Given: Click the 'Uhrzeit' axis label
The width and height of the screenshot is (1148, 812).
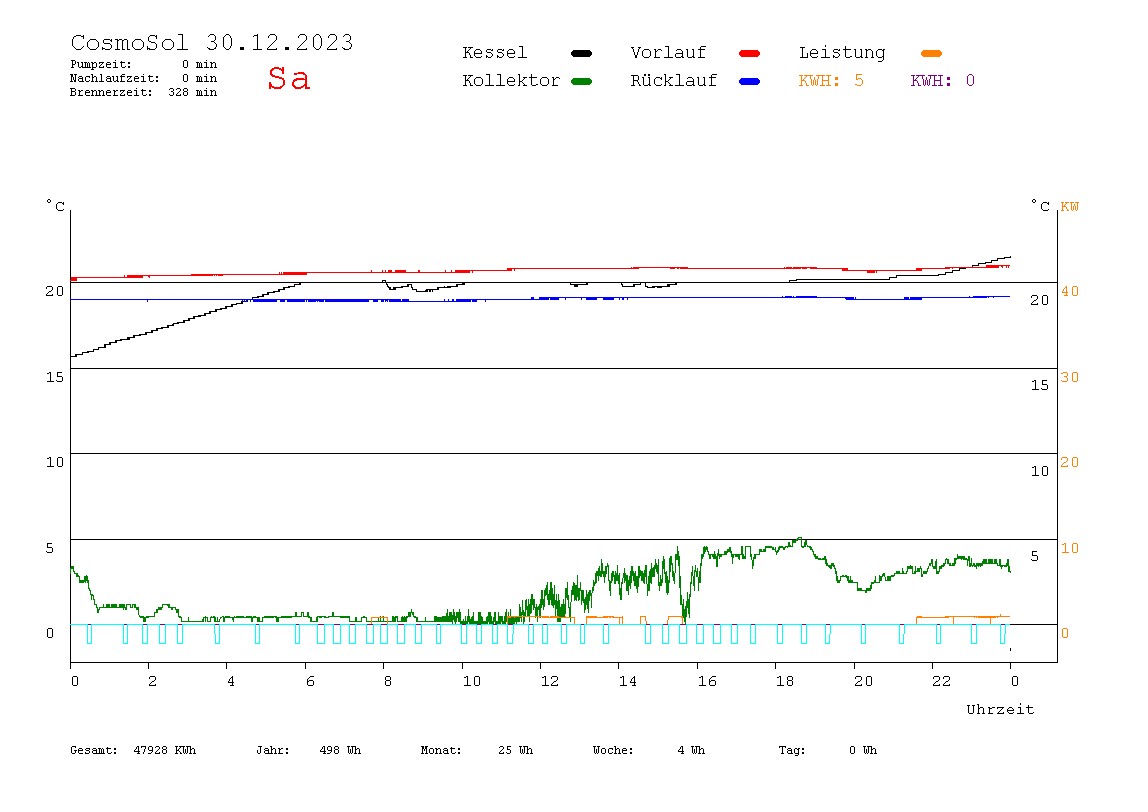Looking at the screenshot, I should (1000, 709).
